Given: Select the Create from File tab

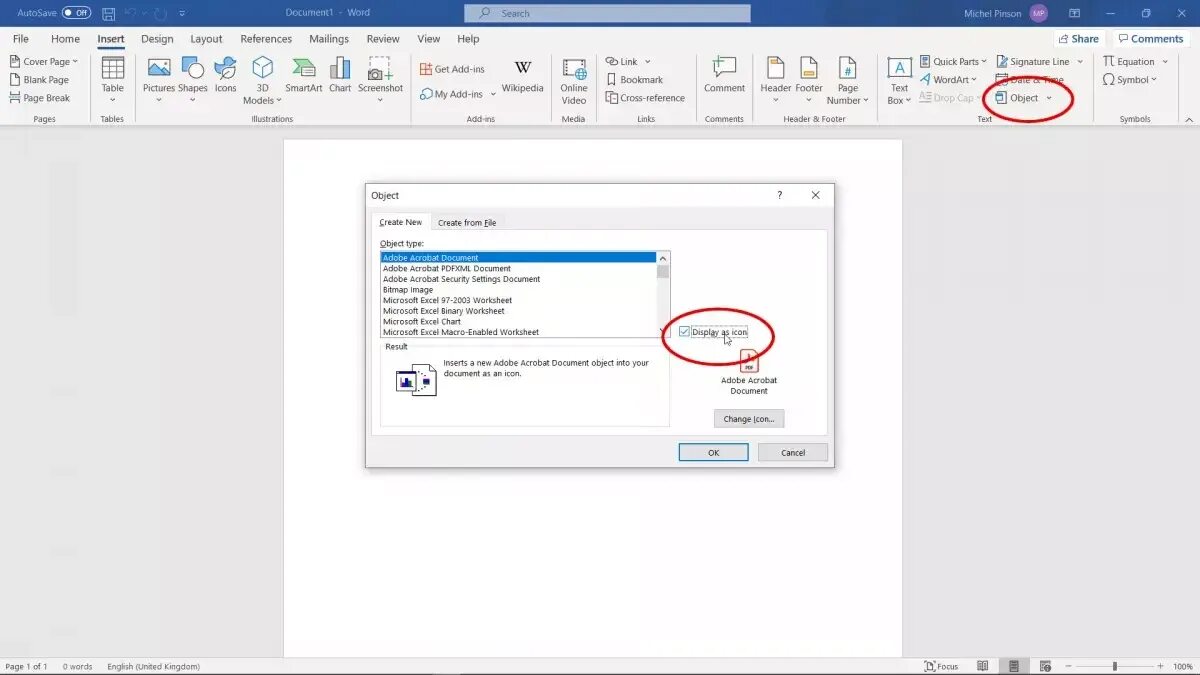Looking at the screenshot, I should [467, 222].
